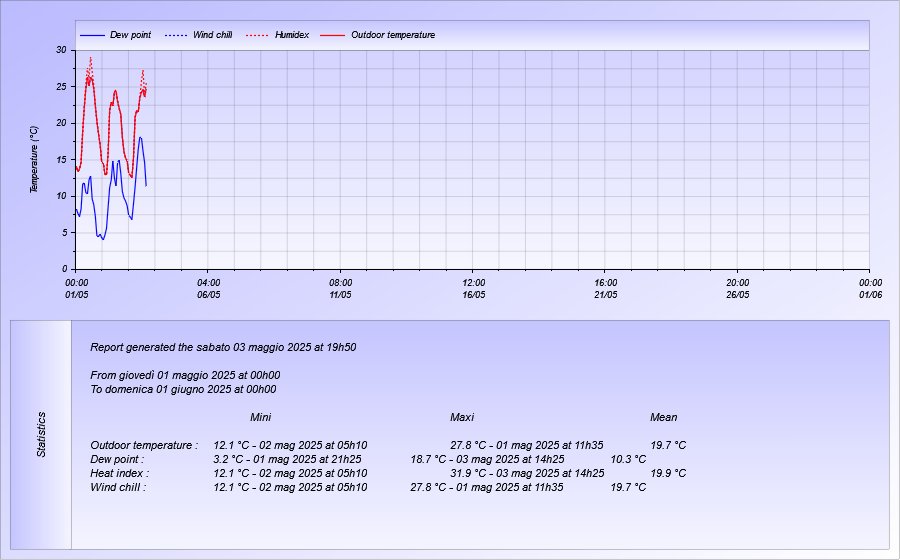Click the 08:00 11/05 time axis label
Image resolution: width=900 pixels, height=560 pixels.
(340, 289)
